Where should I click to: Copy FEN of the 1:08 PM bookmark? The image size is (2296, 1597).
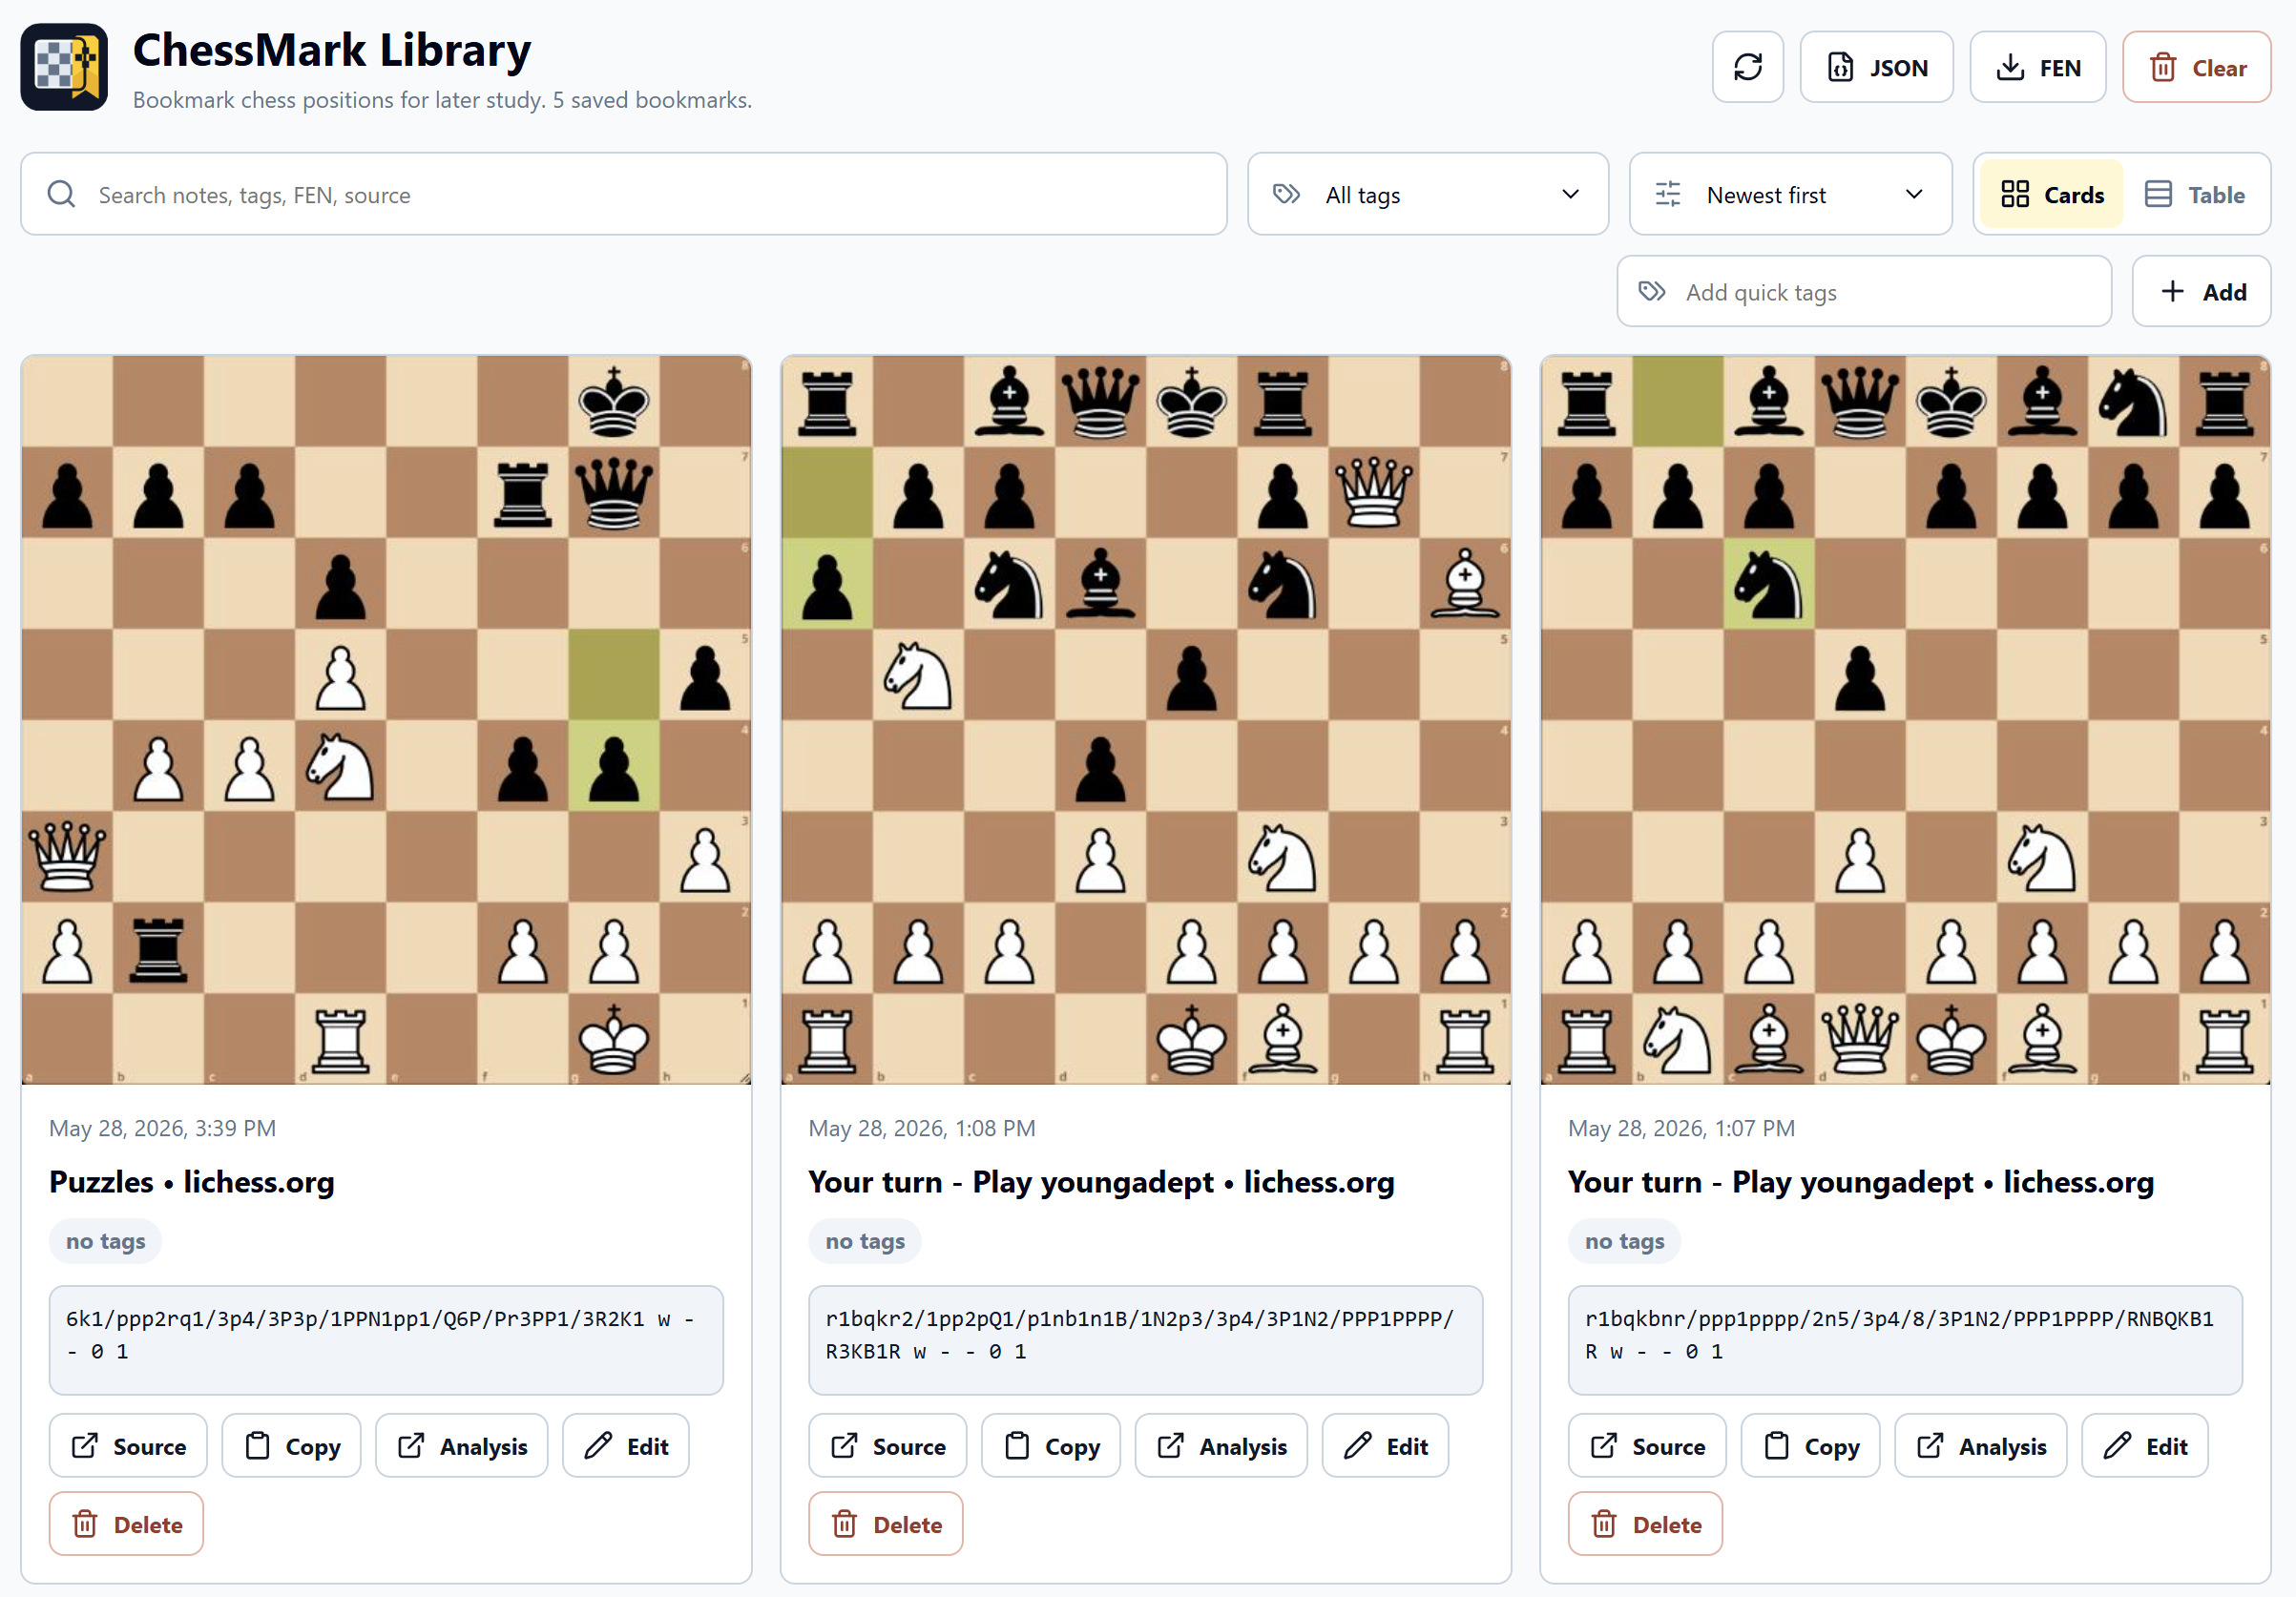(x=1050, y=1445)
